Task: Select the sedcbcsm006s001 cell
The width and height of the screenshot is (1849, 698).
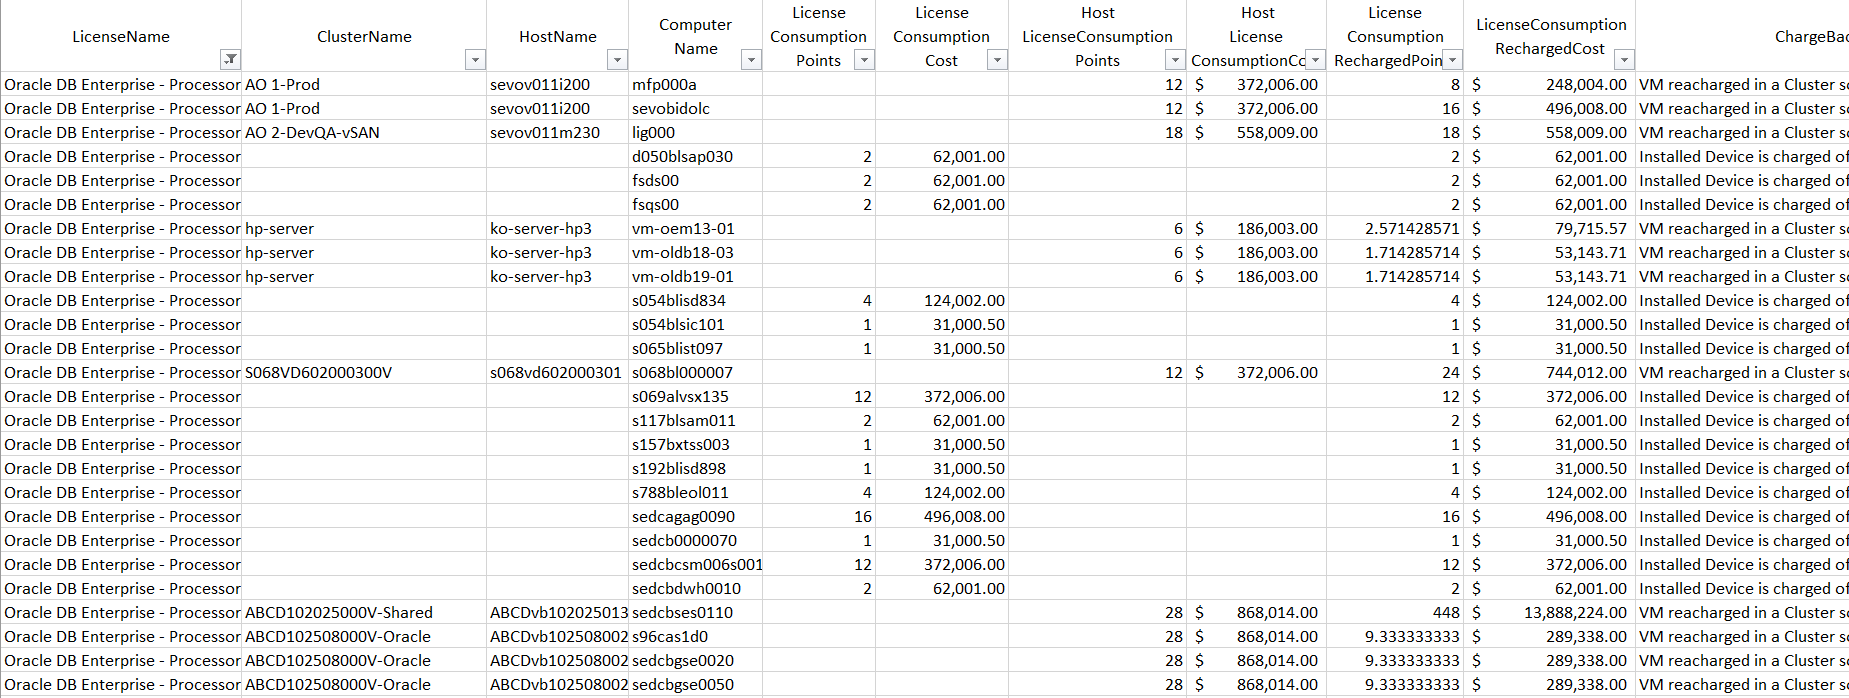Action: tap(695, 565)
